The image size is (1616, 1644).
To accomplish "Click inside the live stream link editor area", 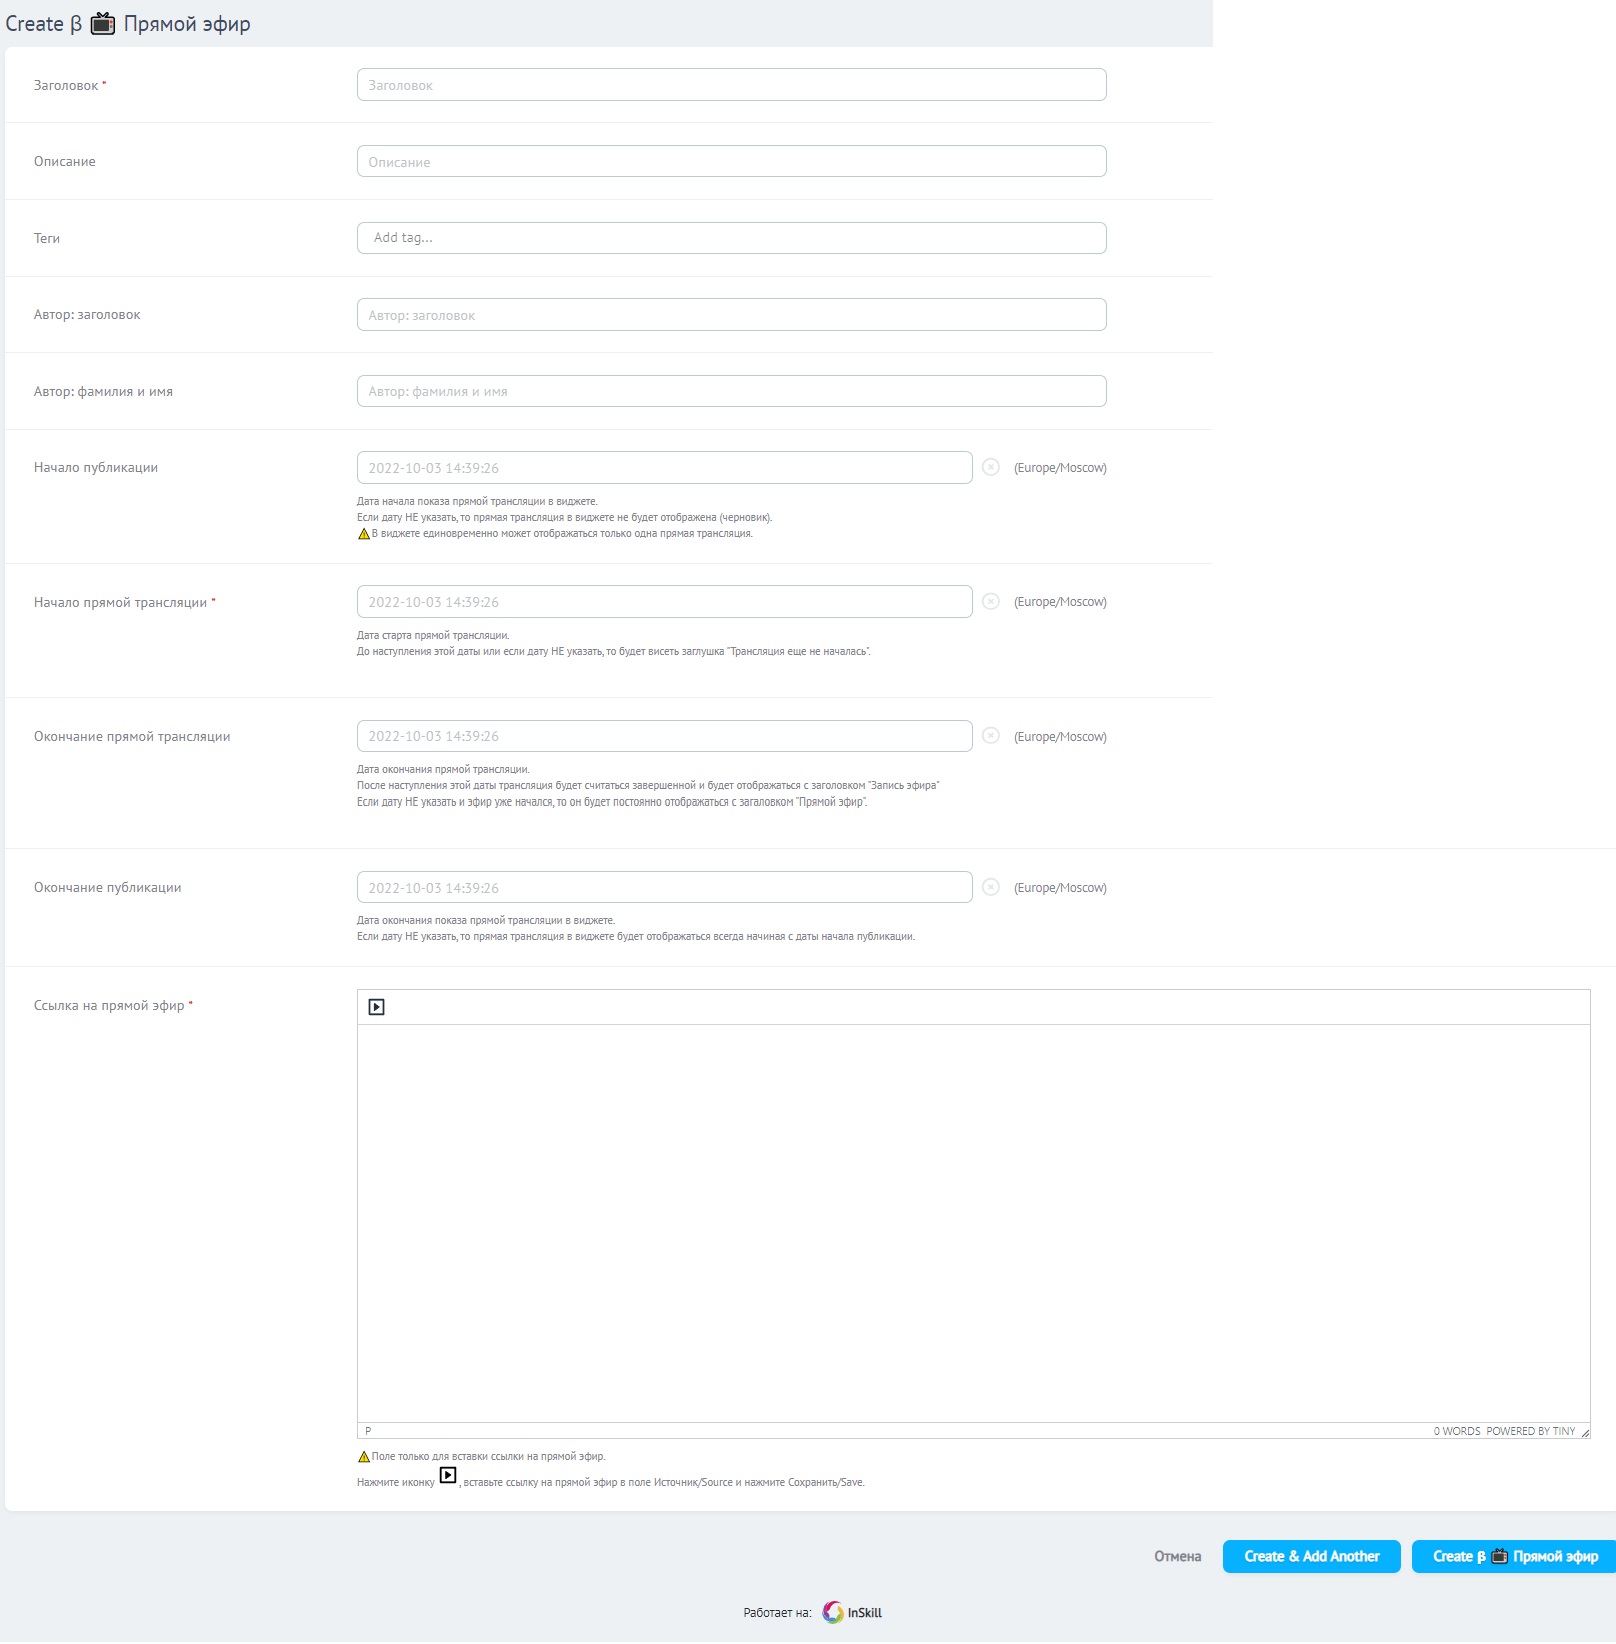I will 972,1222.
